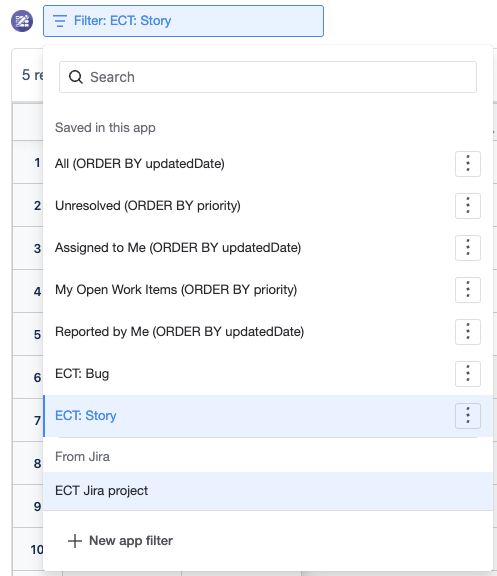This screenshot has width=497, height=576.
Task: Select All (ORDER BY updatedDate) filter
Action: (140, 163)
